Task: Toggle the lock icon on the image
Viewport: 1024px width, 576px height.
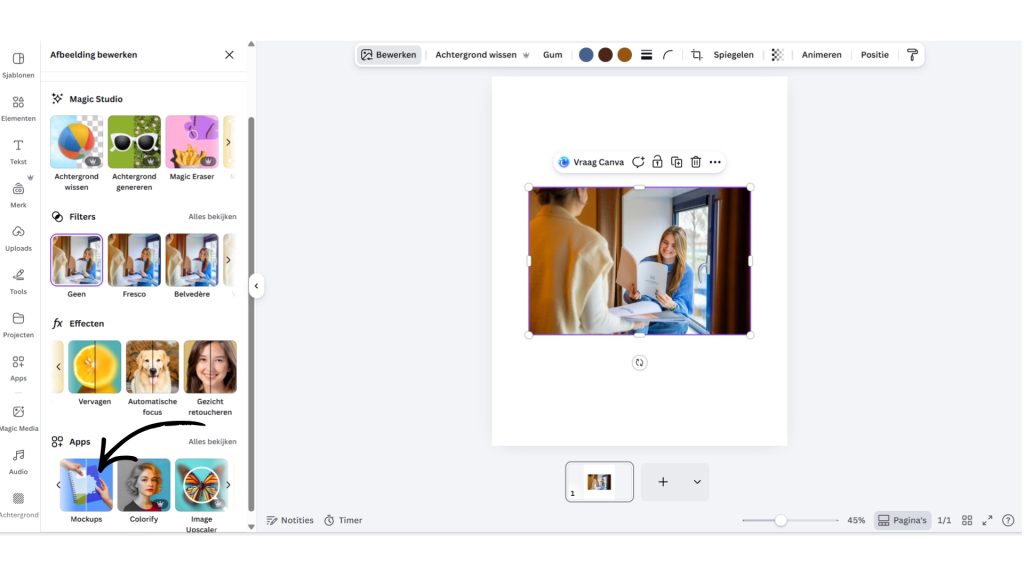Action: 657,162
